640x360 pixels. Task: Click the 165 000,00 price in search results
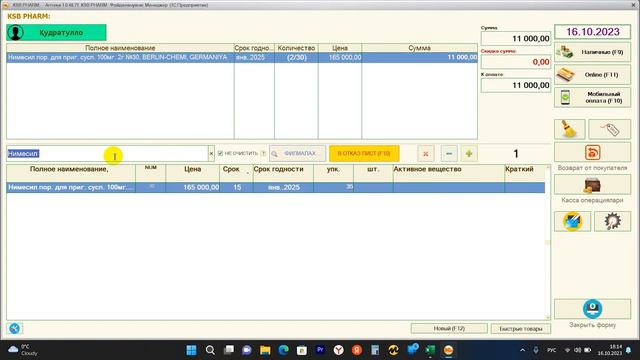(x=193, y=187)
